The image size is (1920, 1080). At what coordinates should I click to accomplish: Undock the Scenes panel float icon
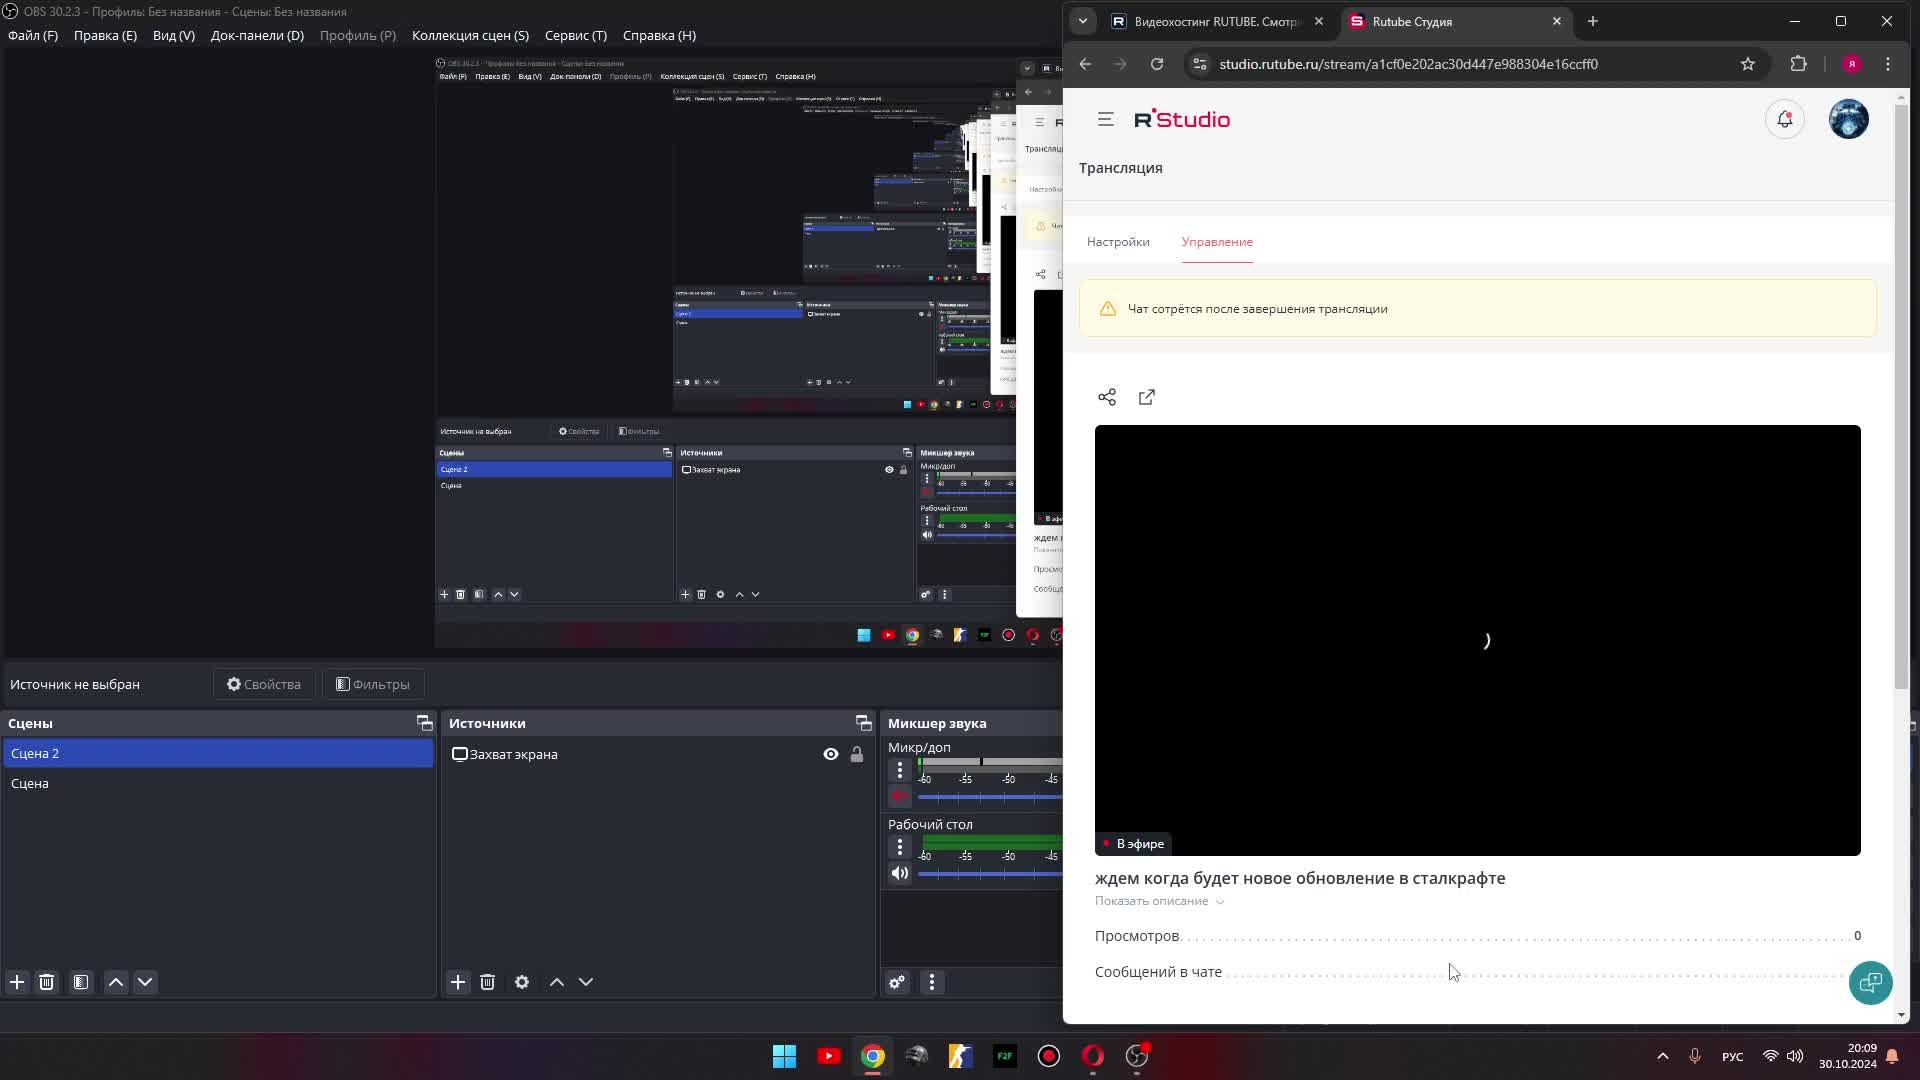tap(424, 723)
